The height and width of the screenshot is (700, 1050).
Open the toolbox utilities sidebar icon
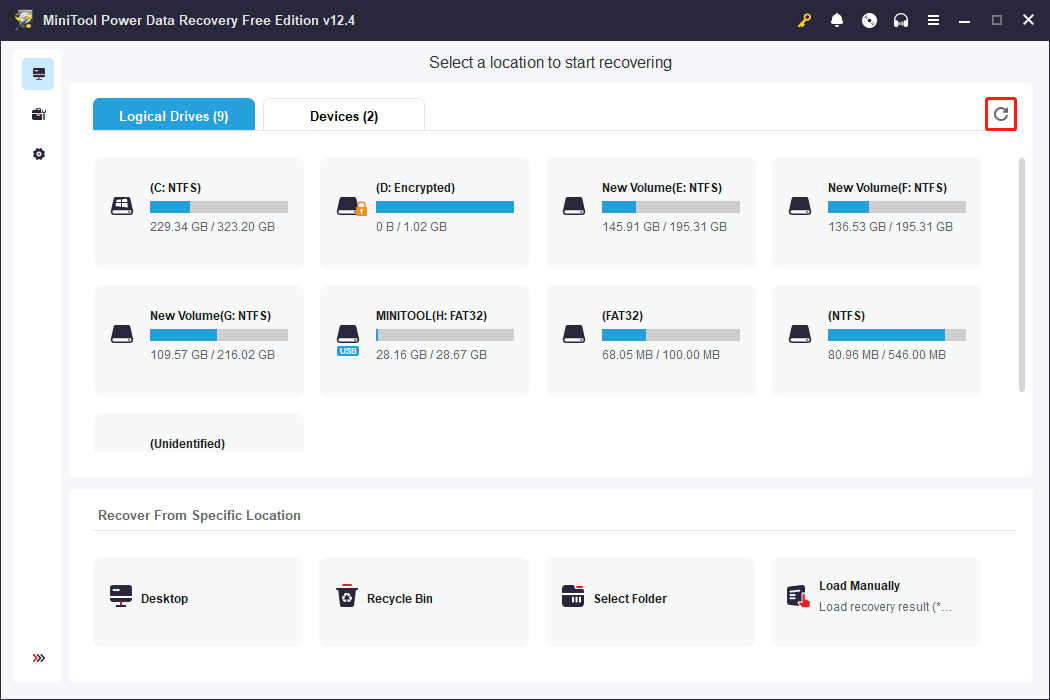(x=39, y=114)
